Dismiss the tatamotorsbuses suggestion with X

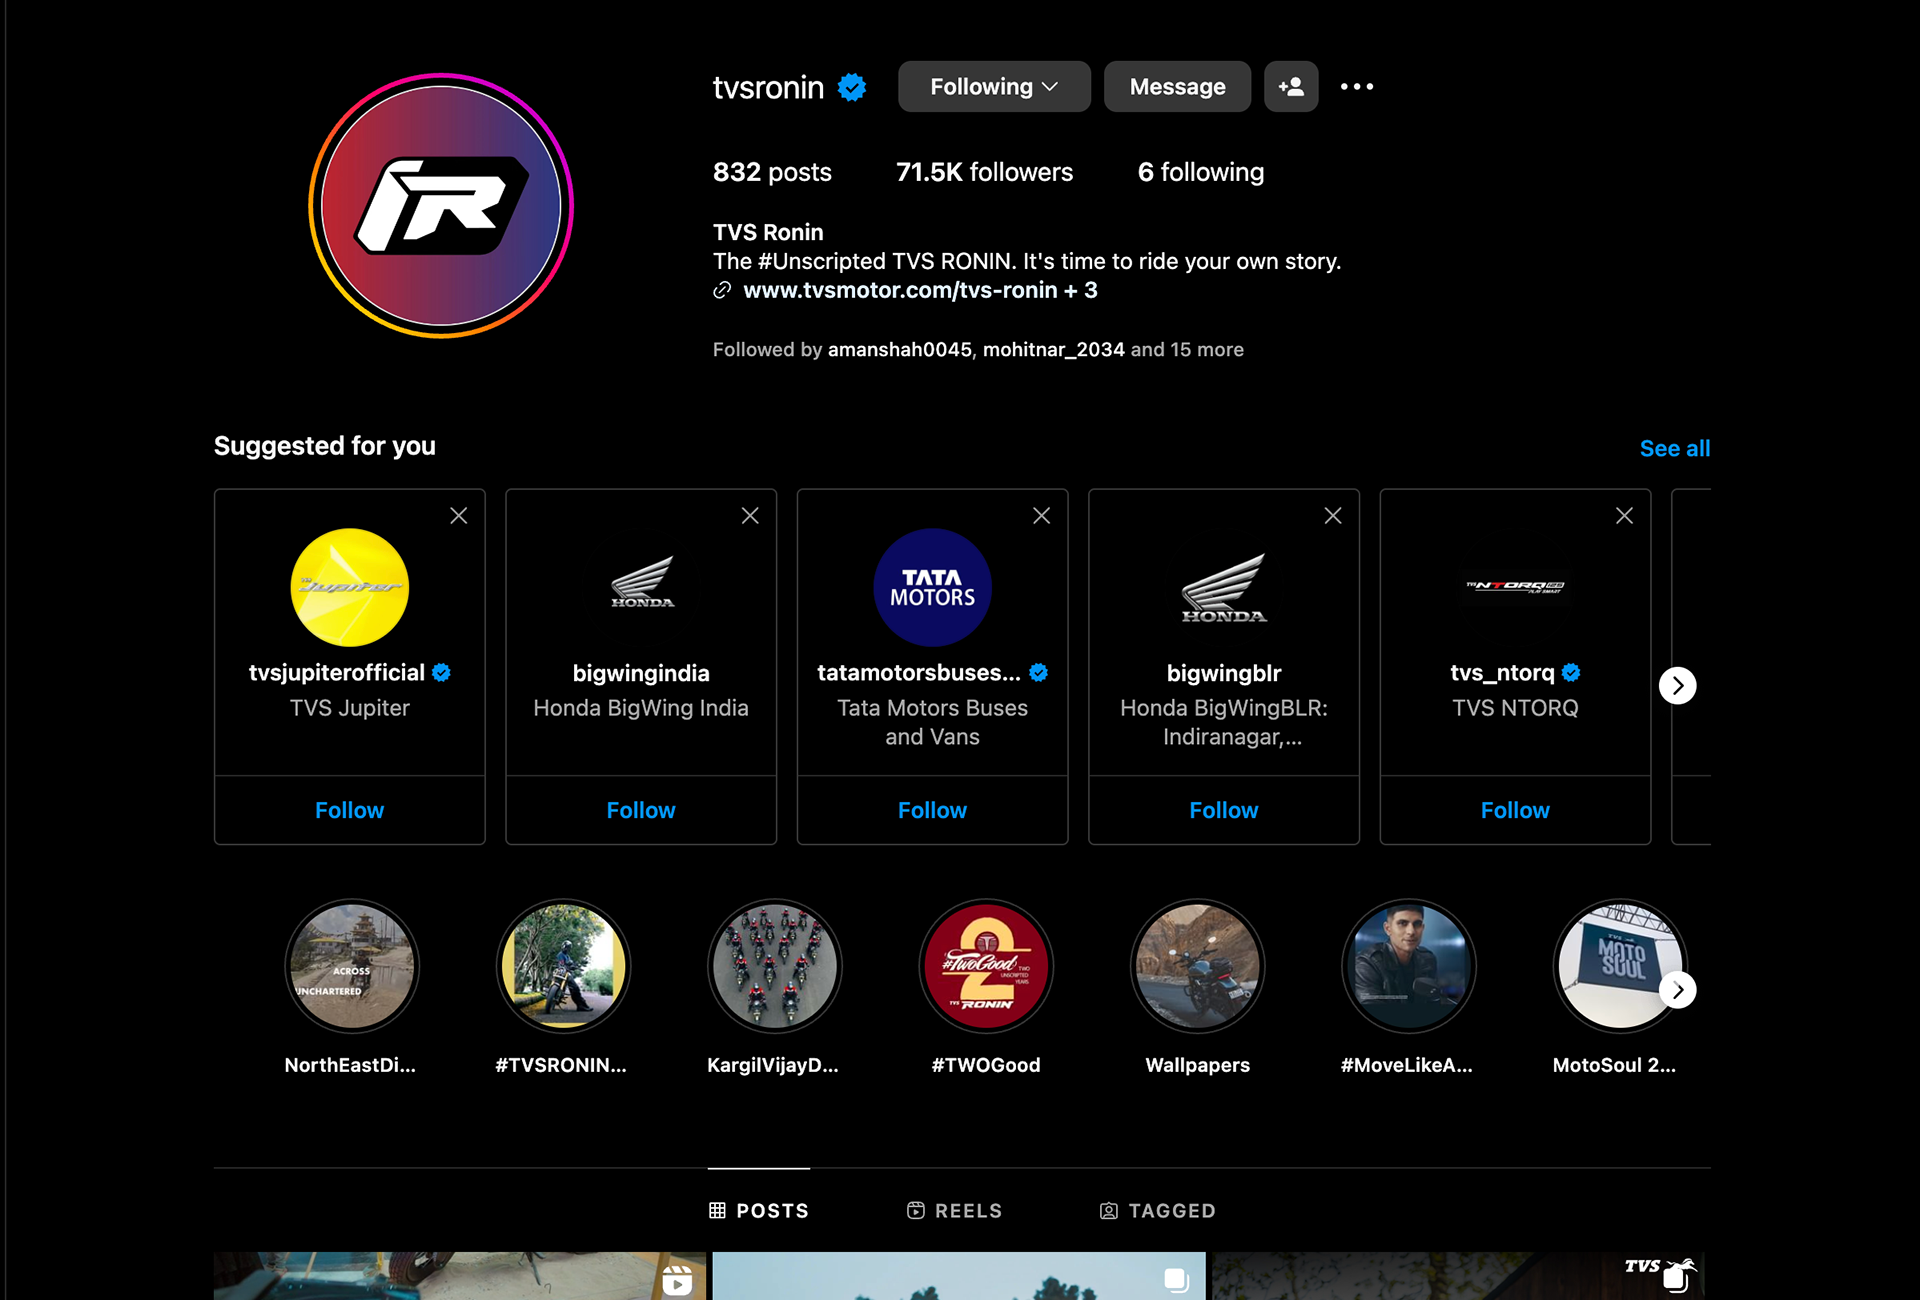pos(1041,516)
